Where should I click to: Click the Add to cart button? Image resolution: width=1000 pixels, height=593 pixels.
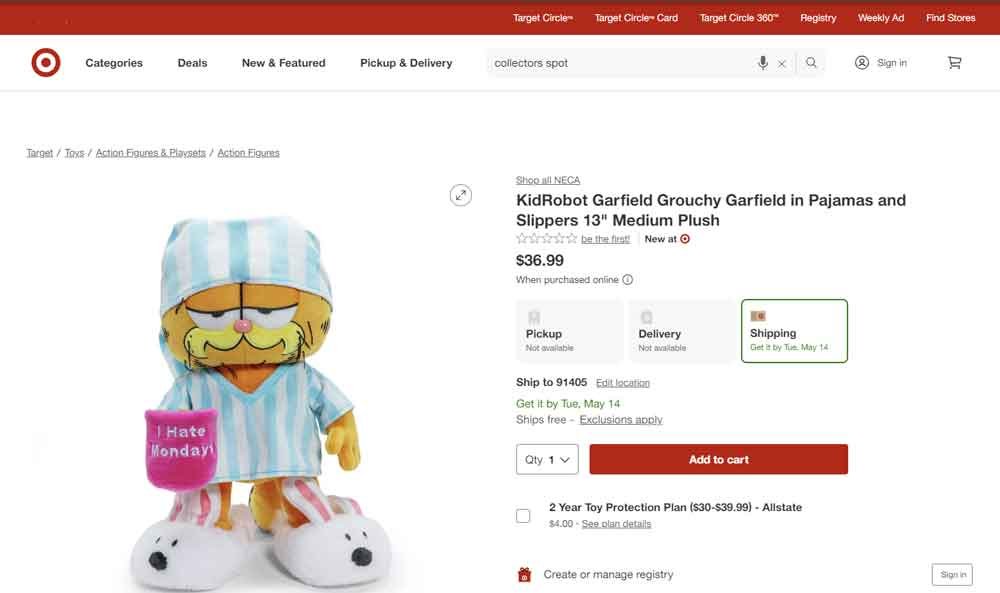tap(718, 459)
